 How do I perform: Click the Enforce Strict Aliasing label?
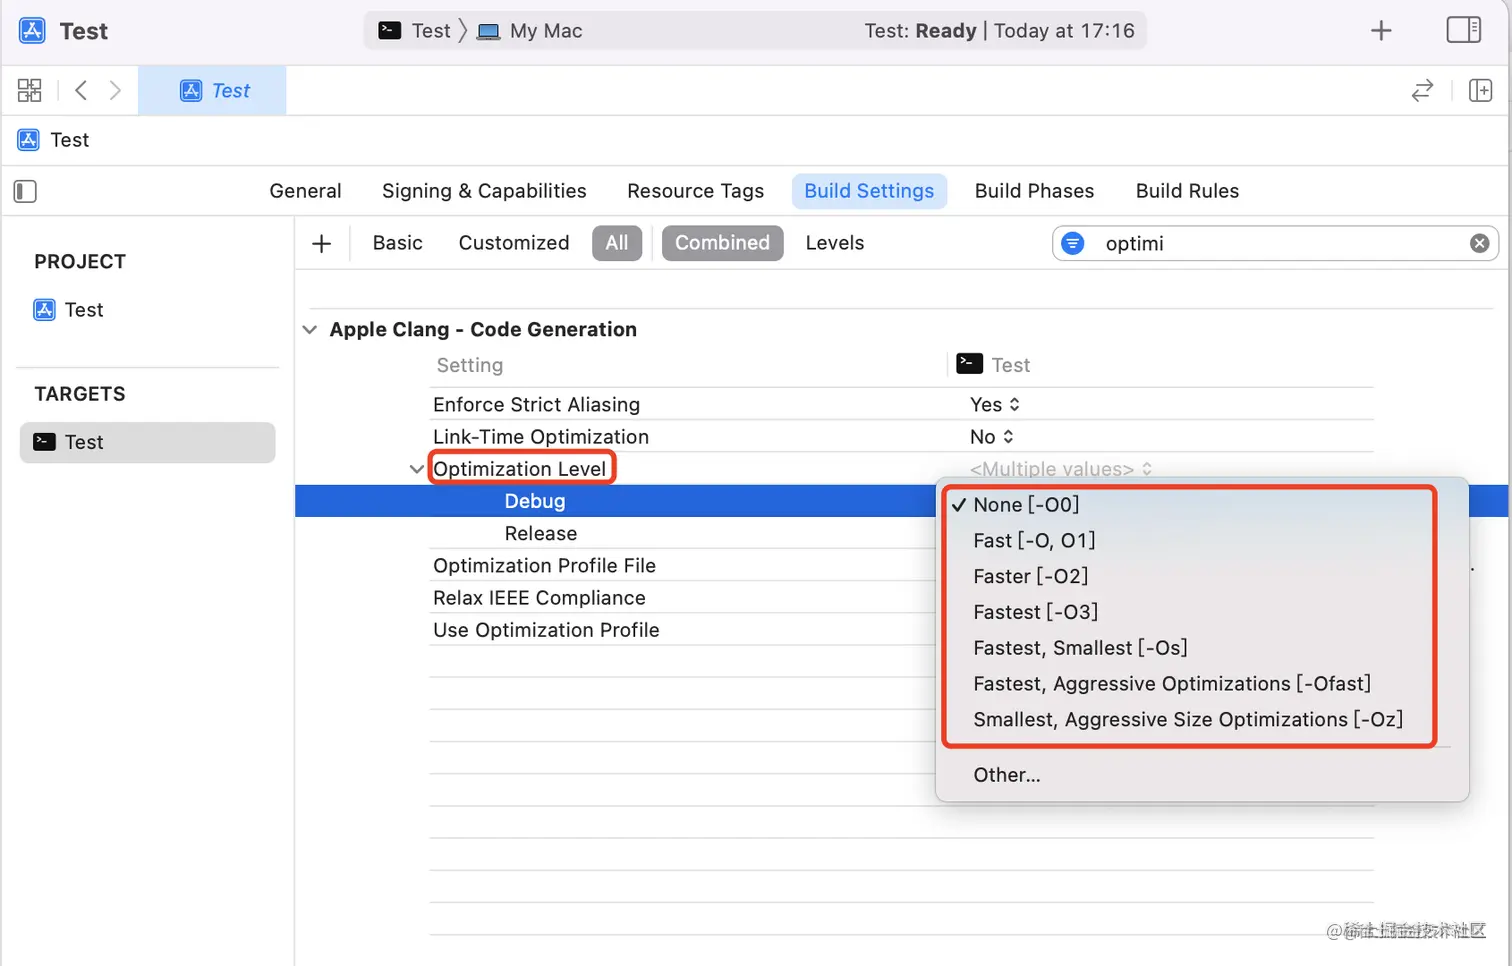point(536,405)
